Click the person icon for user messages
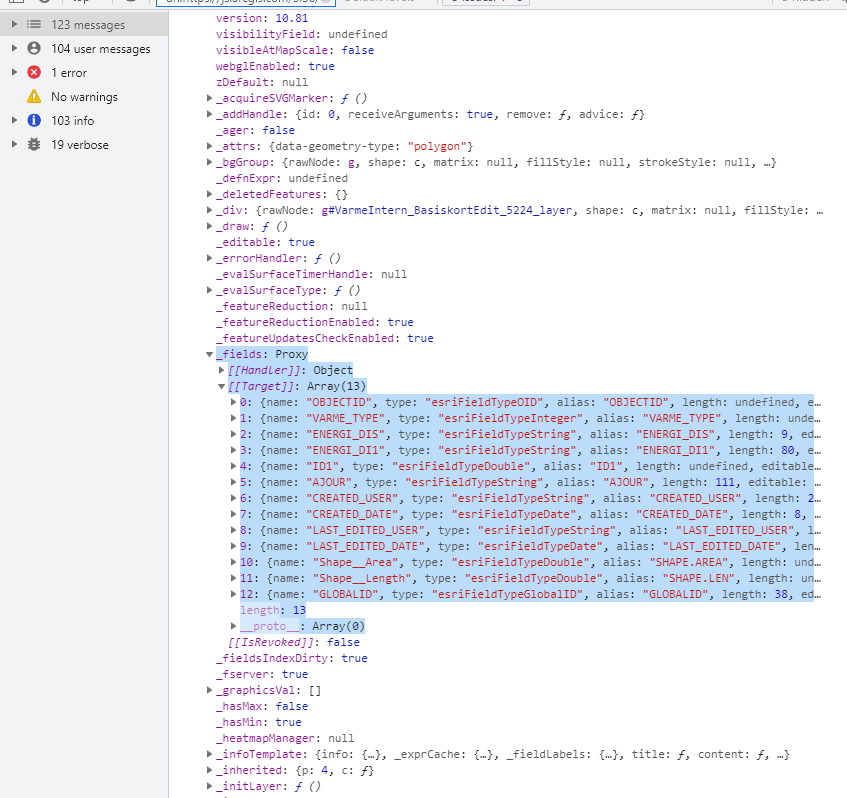 33,48
